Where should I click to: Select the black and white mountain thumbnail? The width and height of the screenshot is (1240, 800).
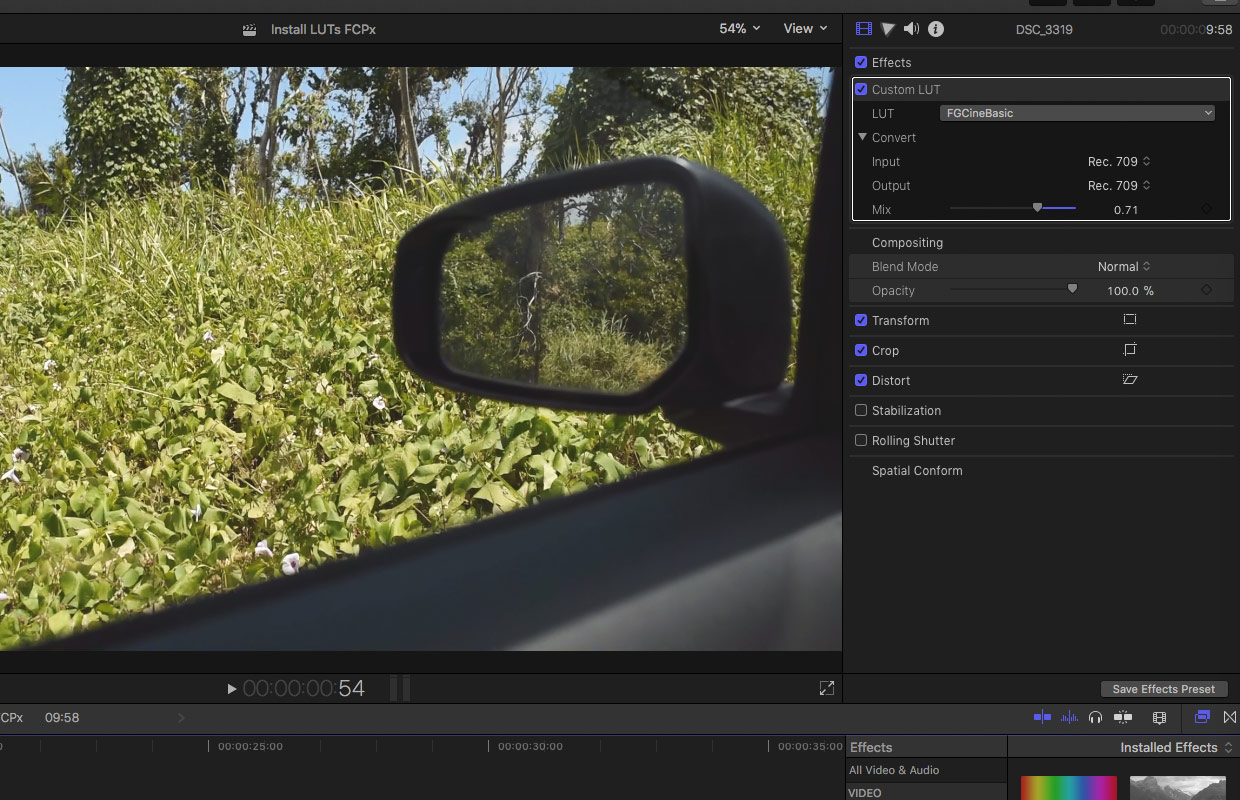click(1178, 788)
